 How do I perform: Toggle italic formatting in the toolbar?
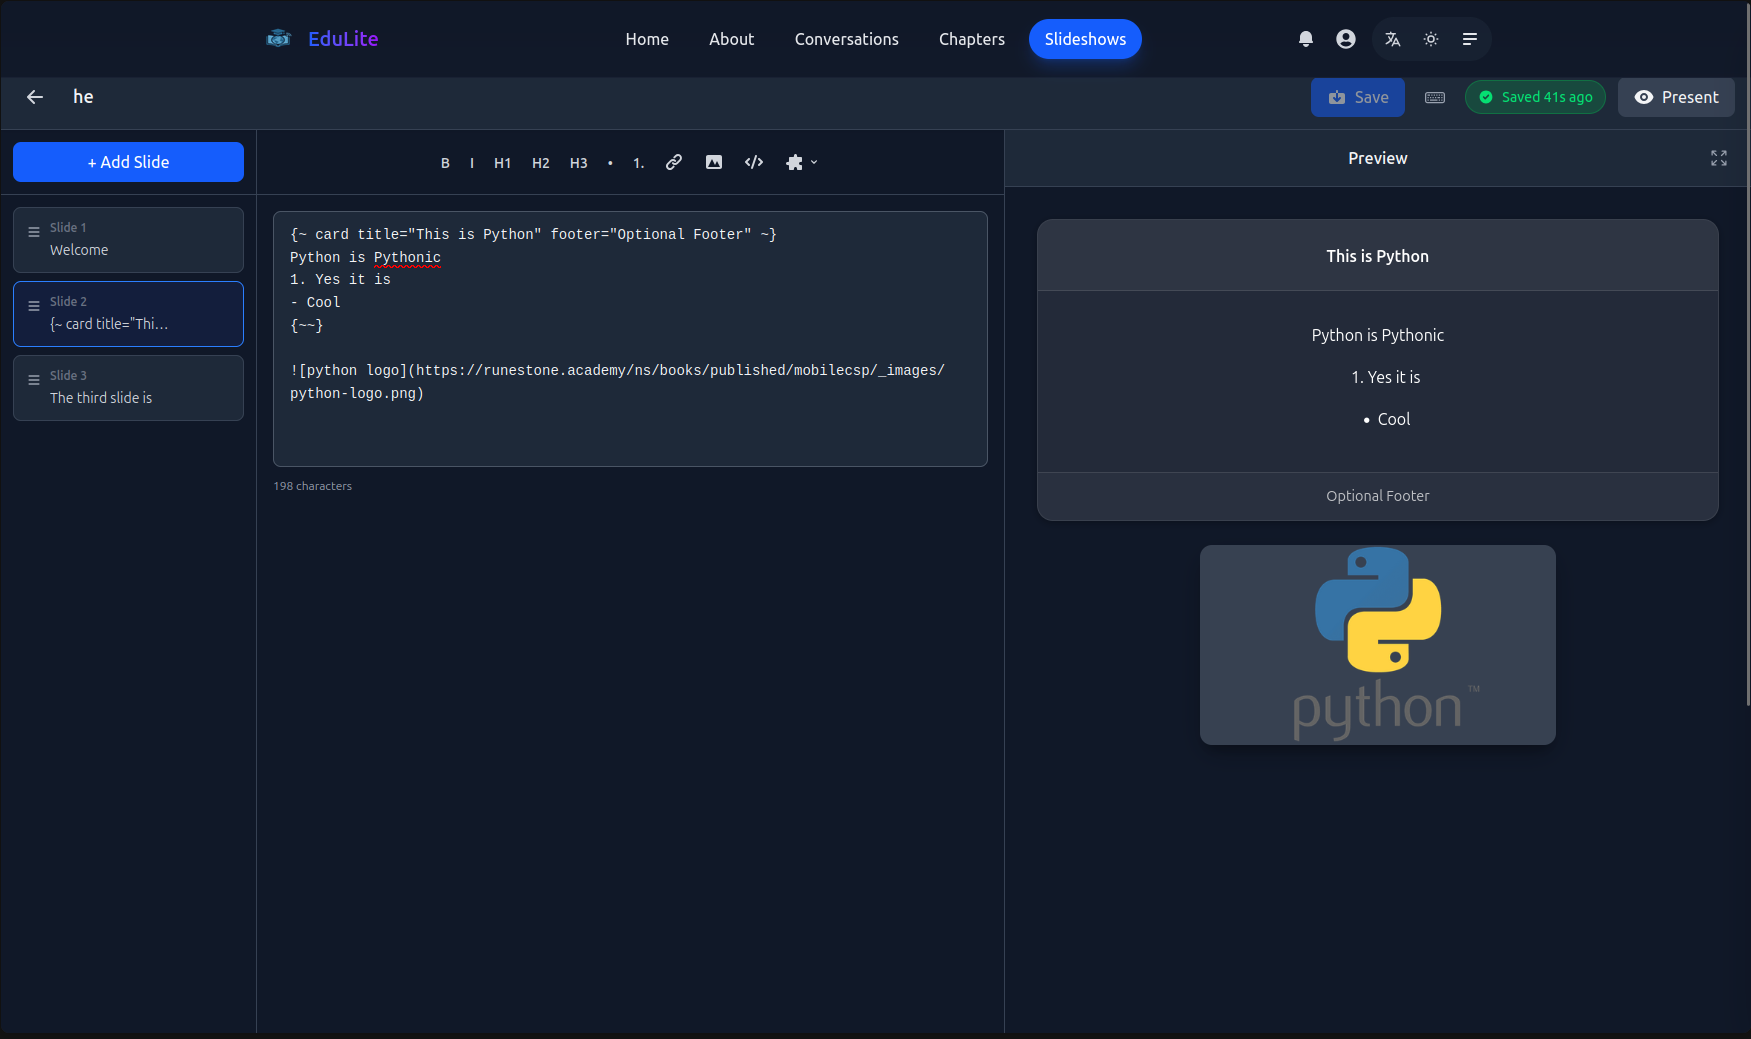pyautogui.click(x=472, y=163)
